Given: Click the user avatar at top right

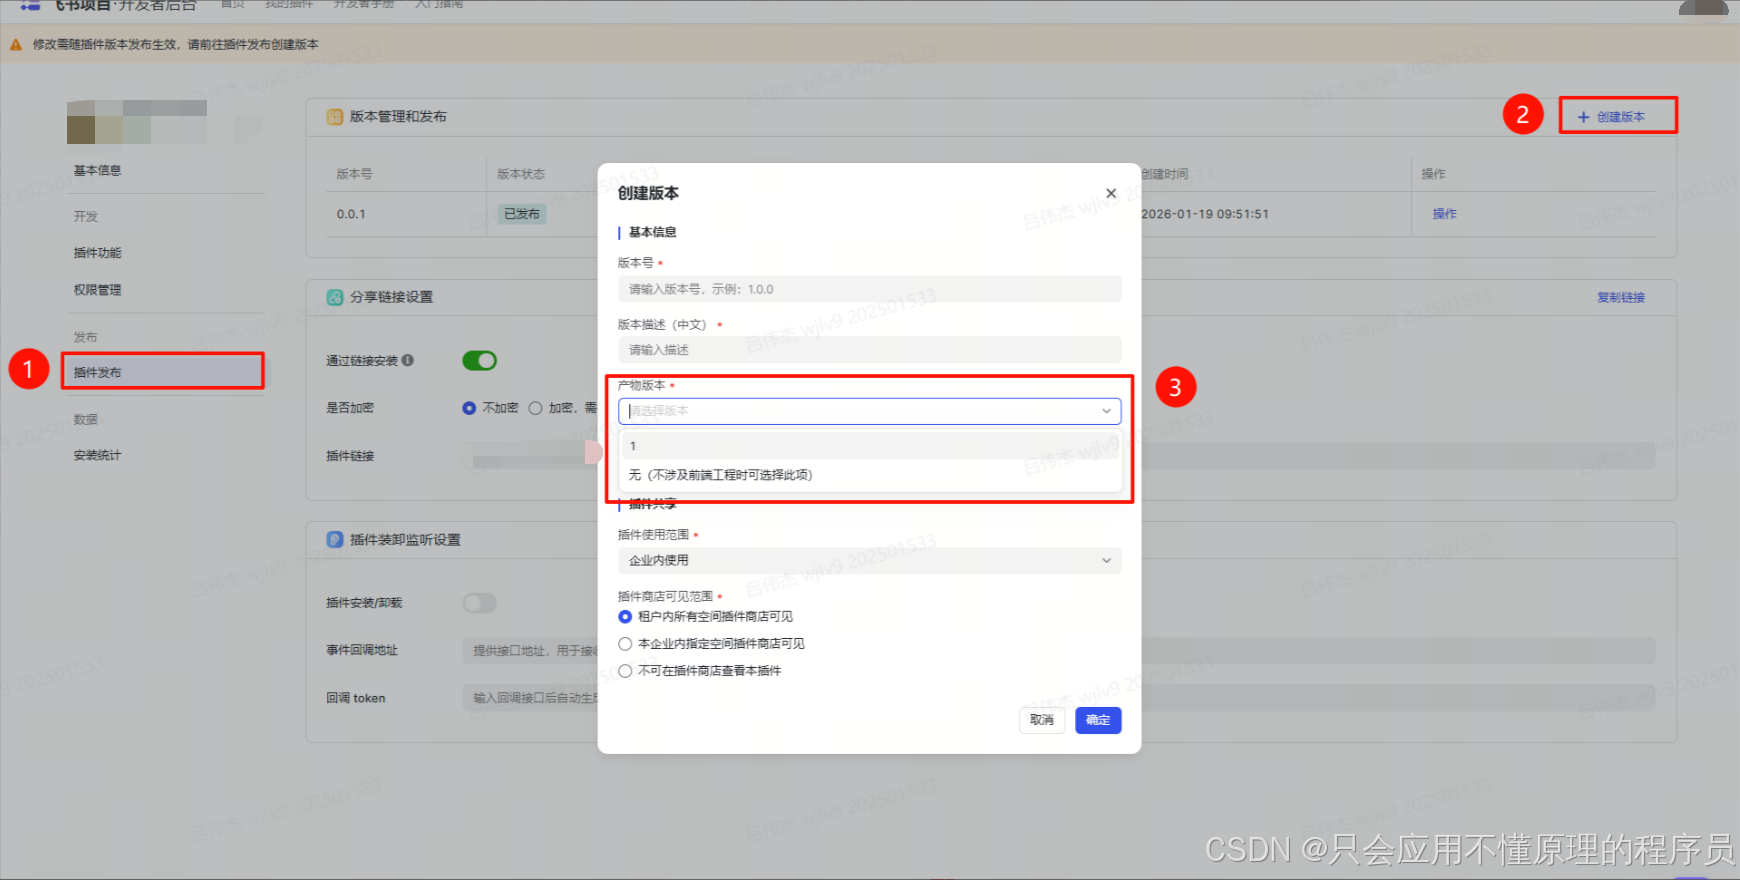Looking at the screenshot, I should coord(1703,7).
